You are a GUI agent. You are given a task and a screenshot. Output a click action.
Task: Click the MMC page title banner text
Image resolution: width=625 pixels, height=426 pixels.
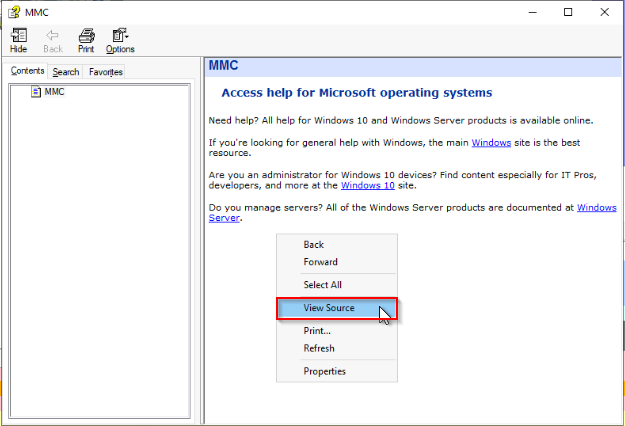click(x=224, y=65)
